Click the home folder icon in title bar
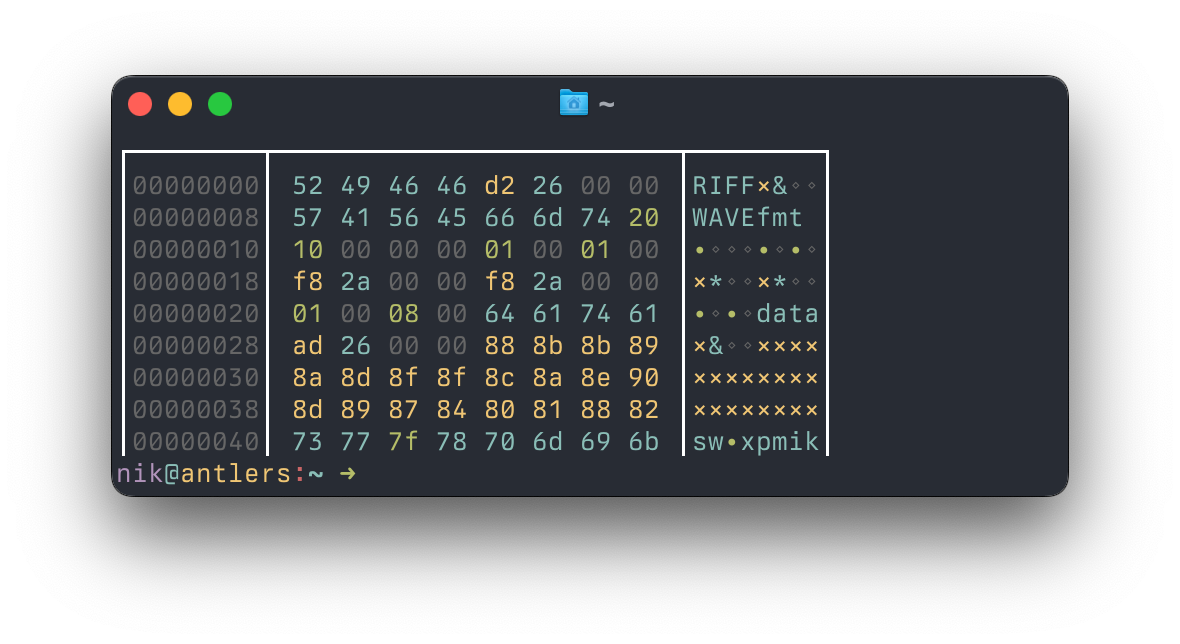The width and height of the screenshot is (1180, 644). [573, 103]
